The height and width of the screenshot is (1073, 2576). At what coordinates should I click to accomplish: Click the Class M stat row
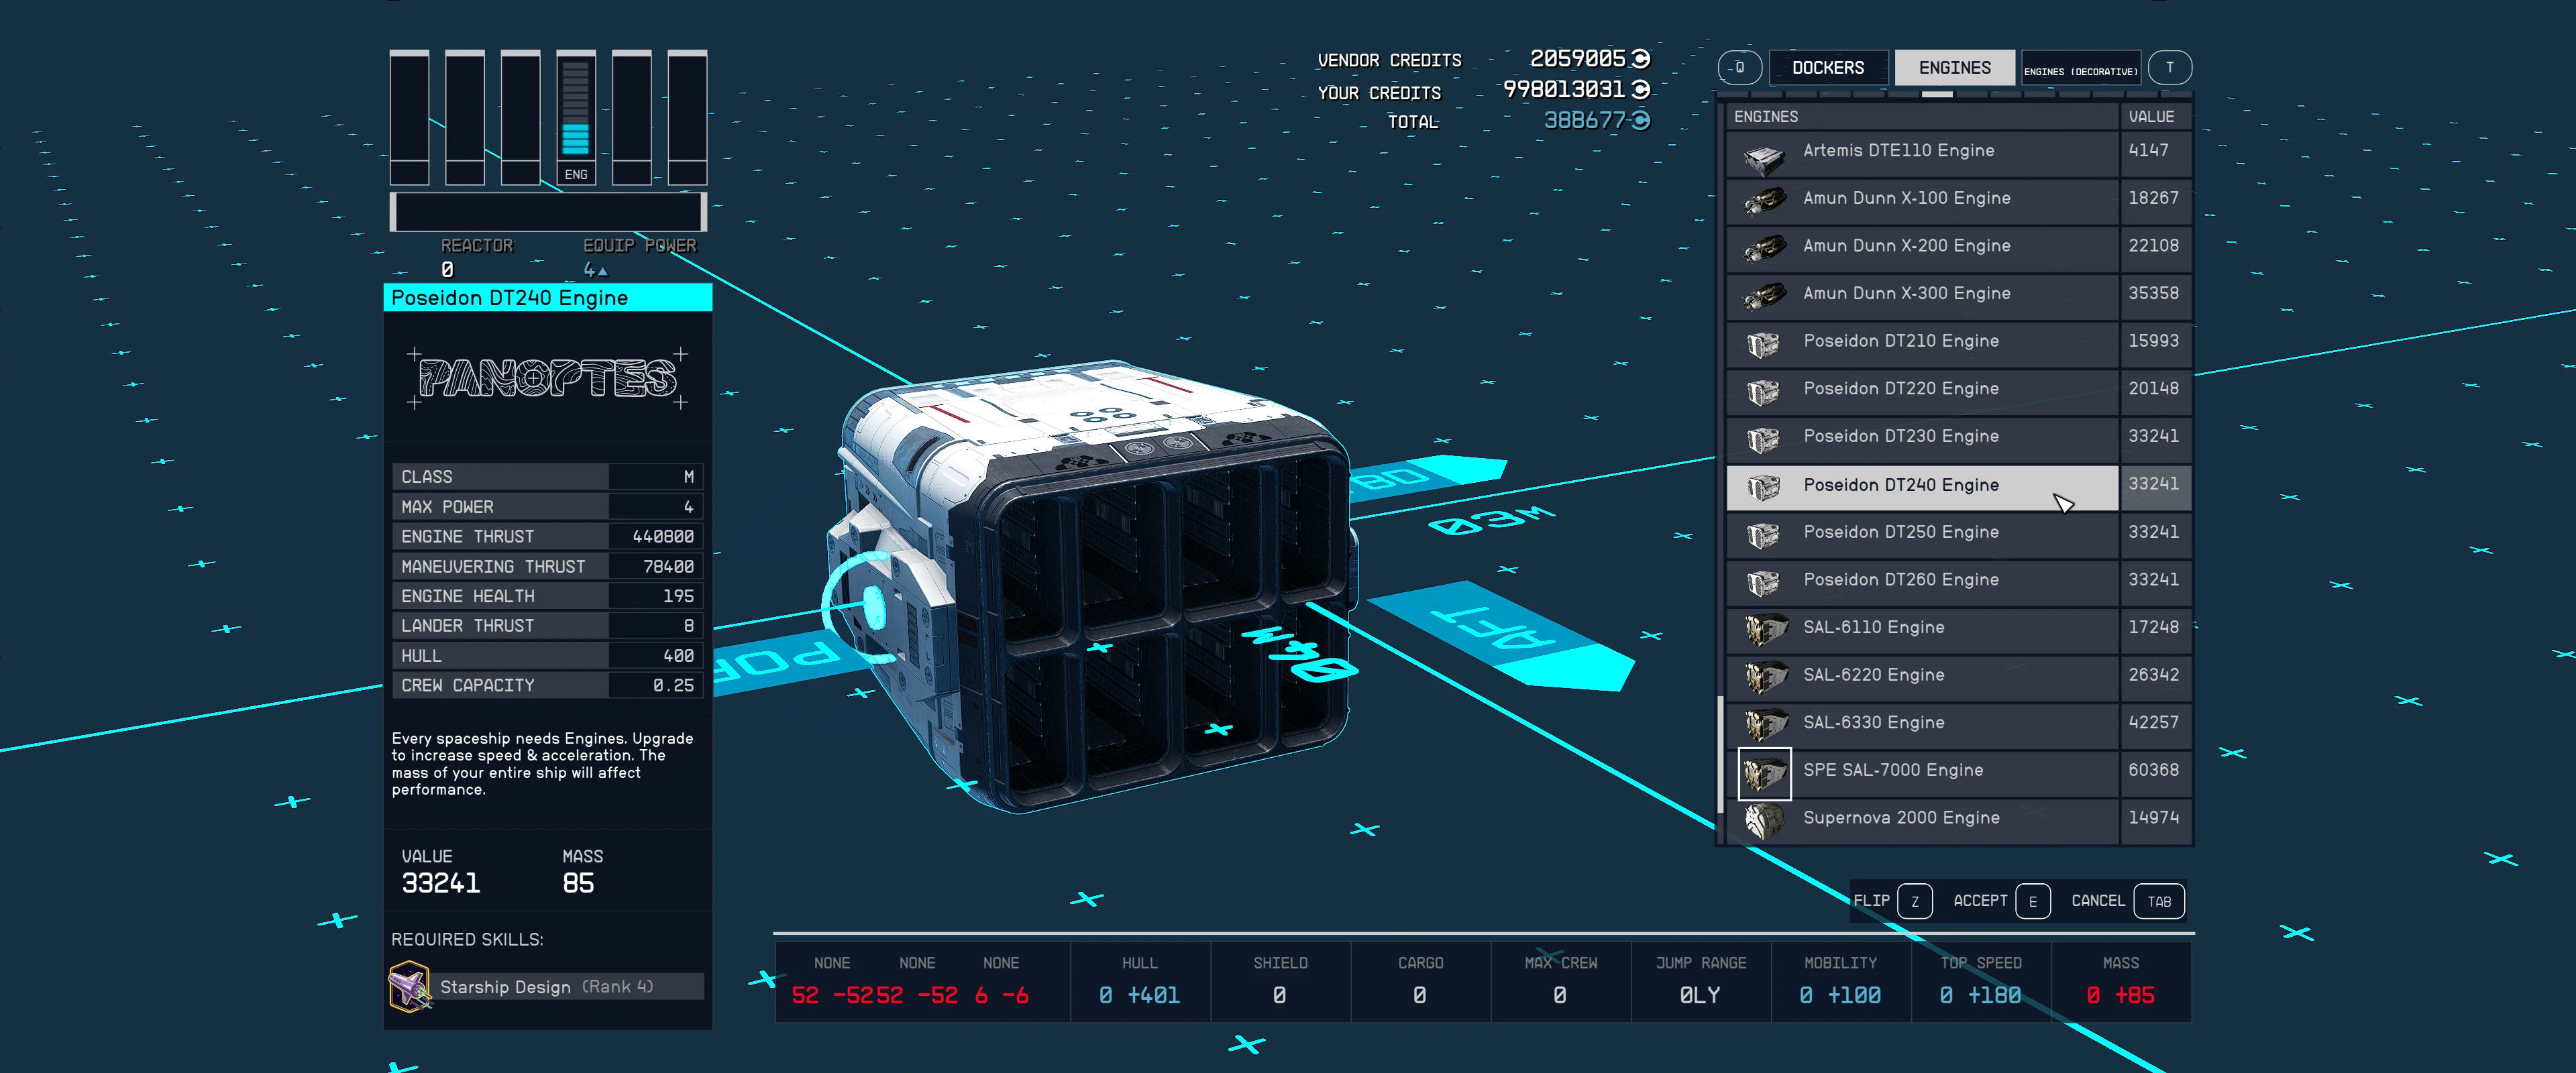tap(548, 477)
